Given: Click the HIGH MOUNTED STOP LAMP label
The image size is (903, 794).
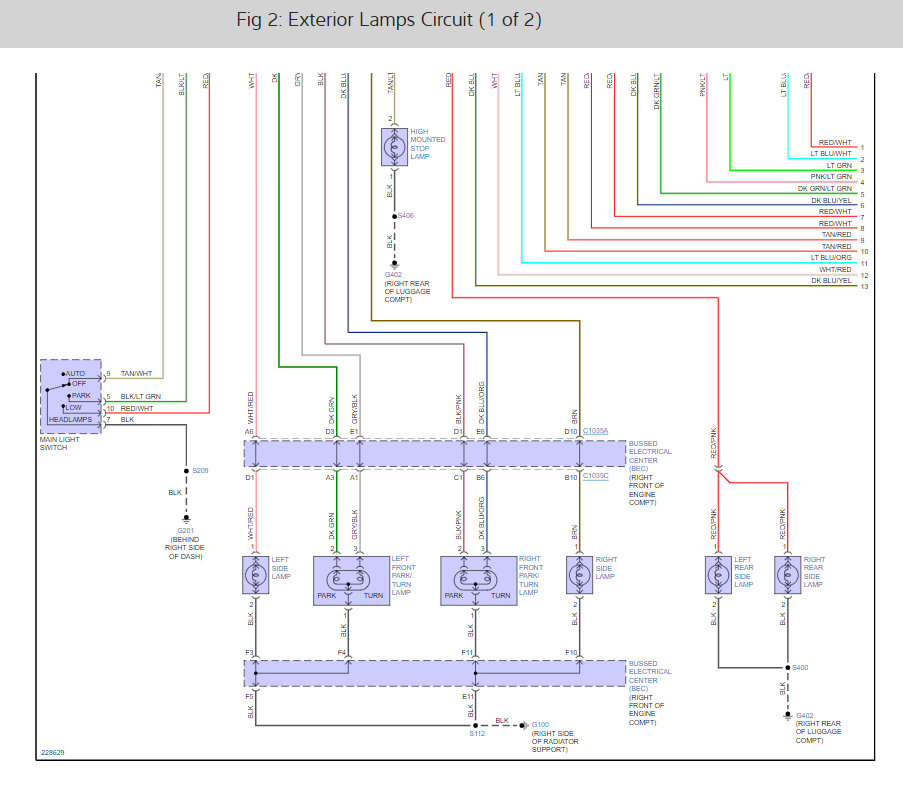Looking at the screenshot, I should [x=427, y=144].
